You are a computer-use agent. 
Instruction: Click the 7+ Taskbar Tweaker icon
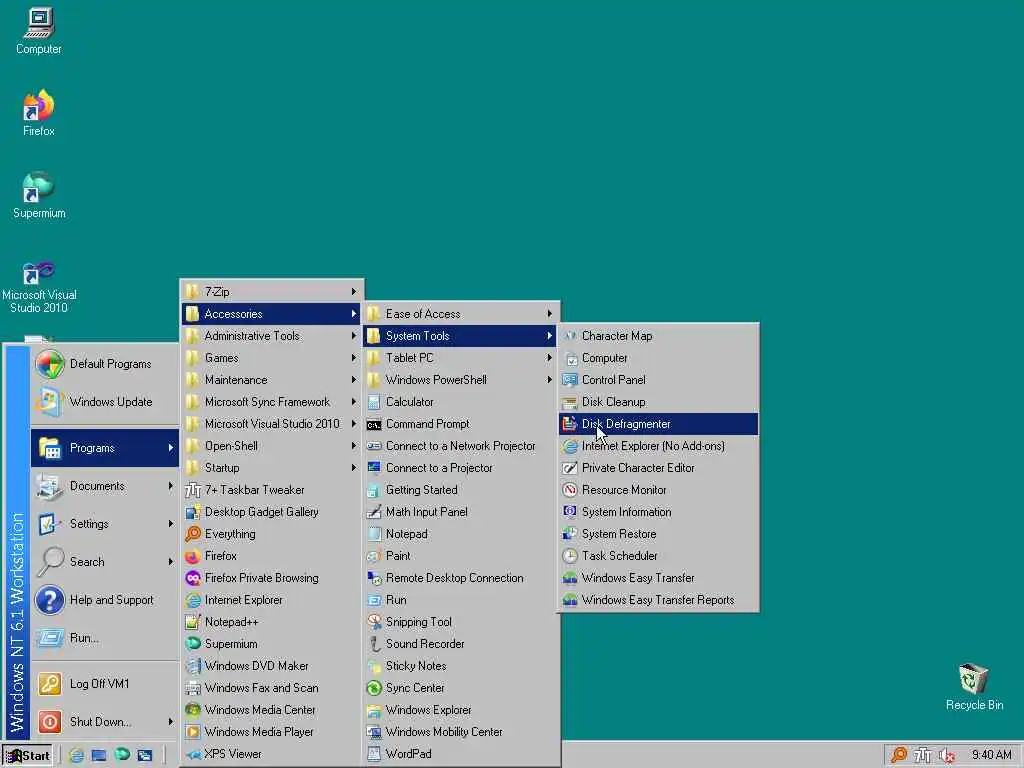click(x=193, y=490)
